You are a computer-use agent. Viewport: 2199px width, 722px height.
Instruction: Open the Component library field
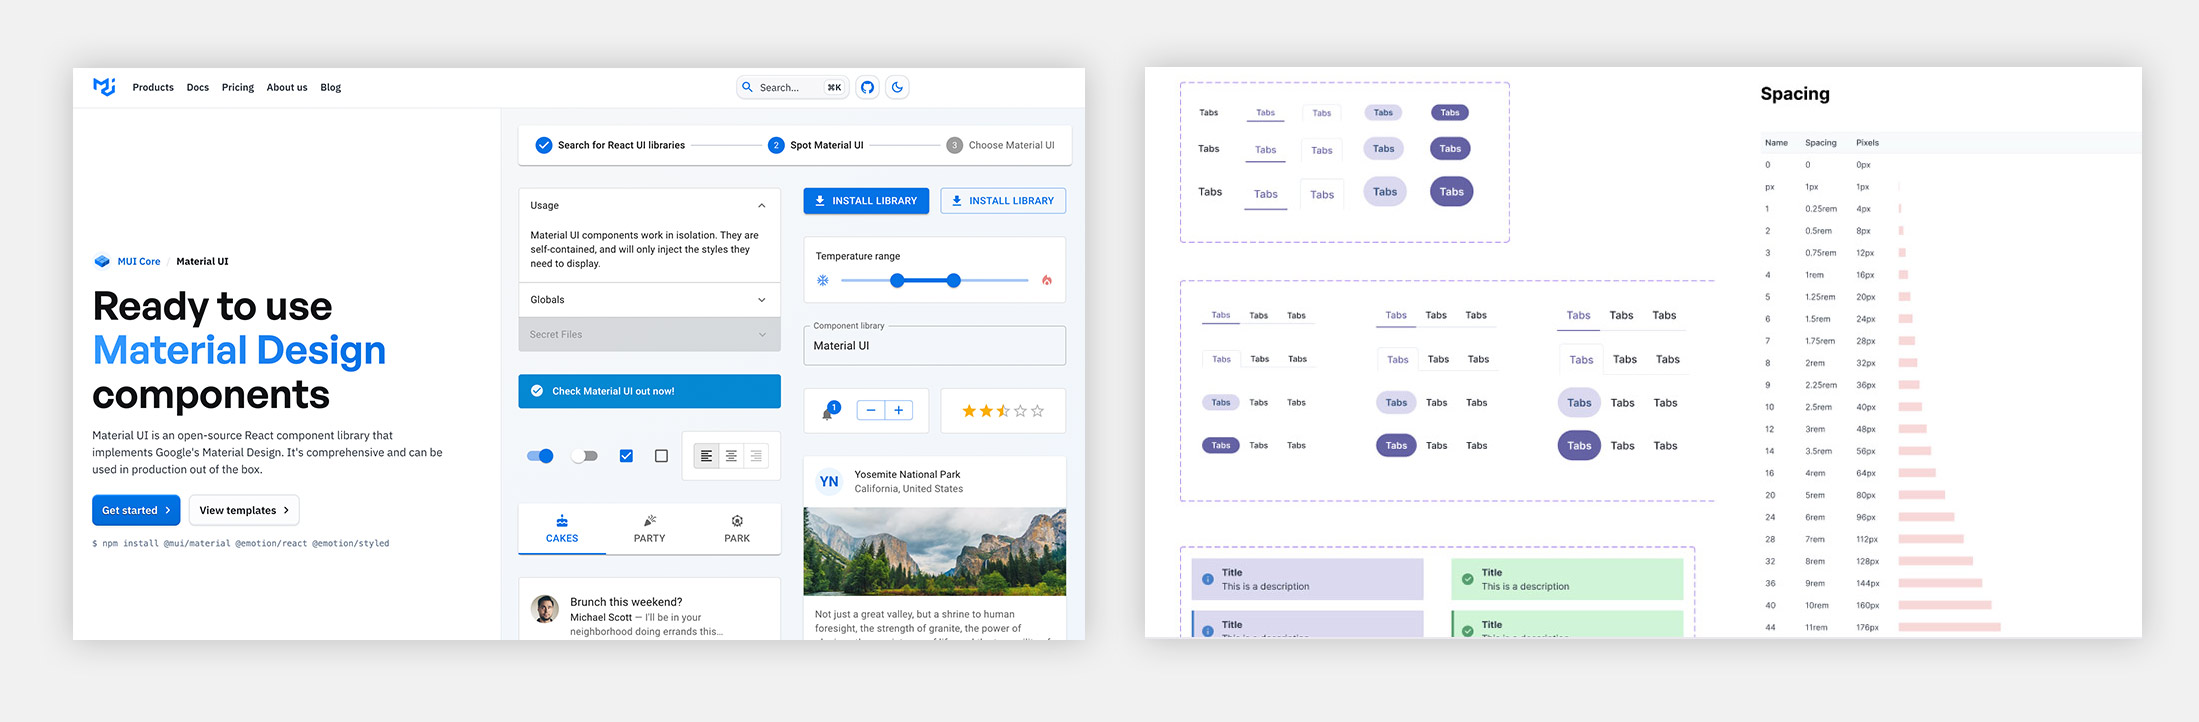click(934, 346)
